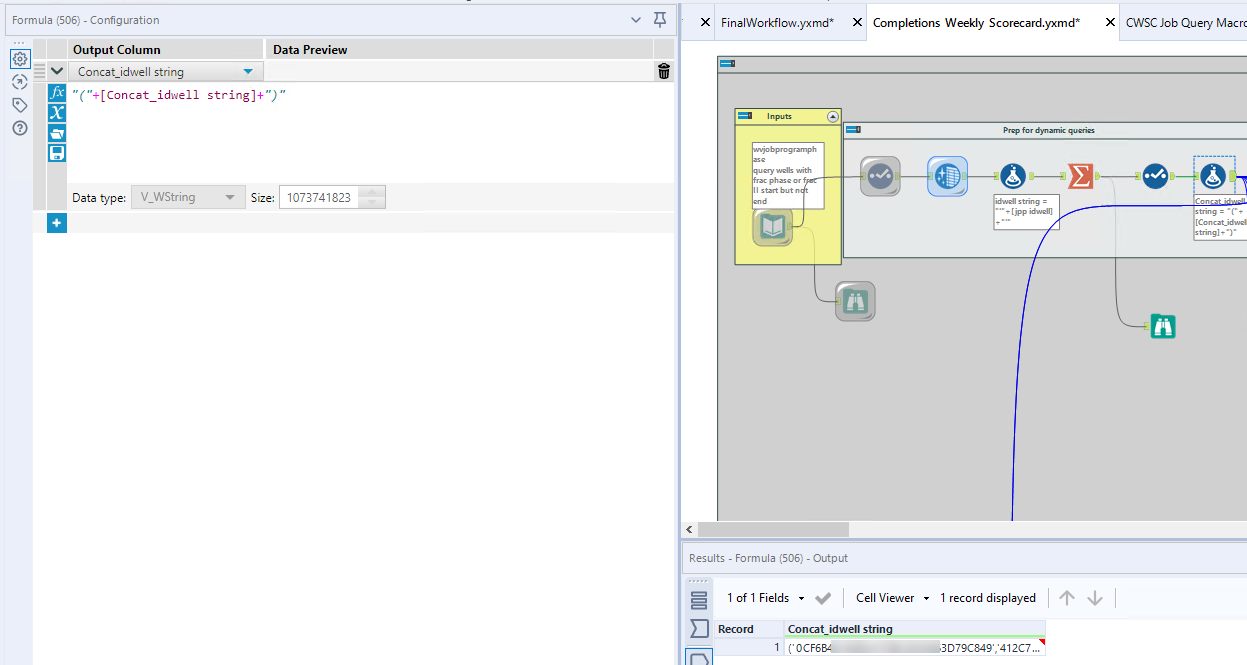Open the saved expressions folder icon
This screenshot has width=1247, height=665.
click(57, 132)
